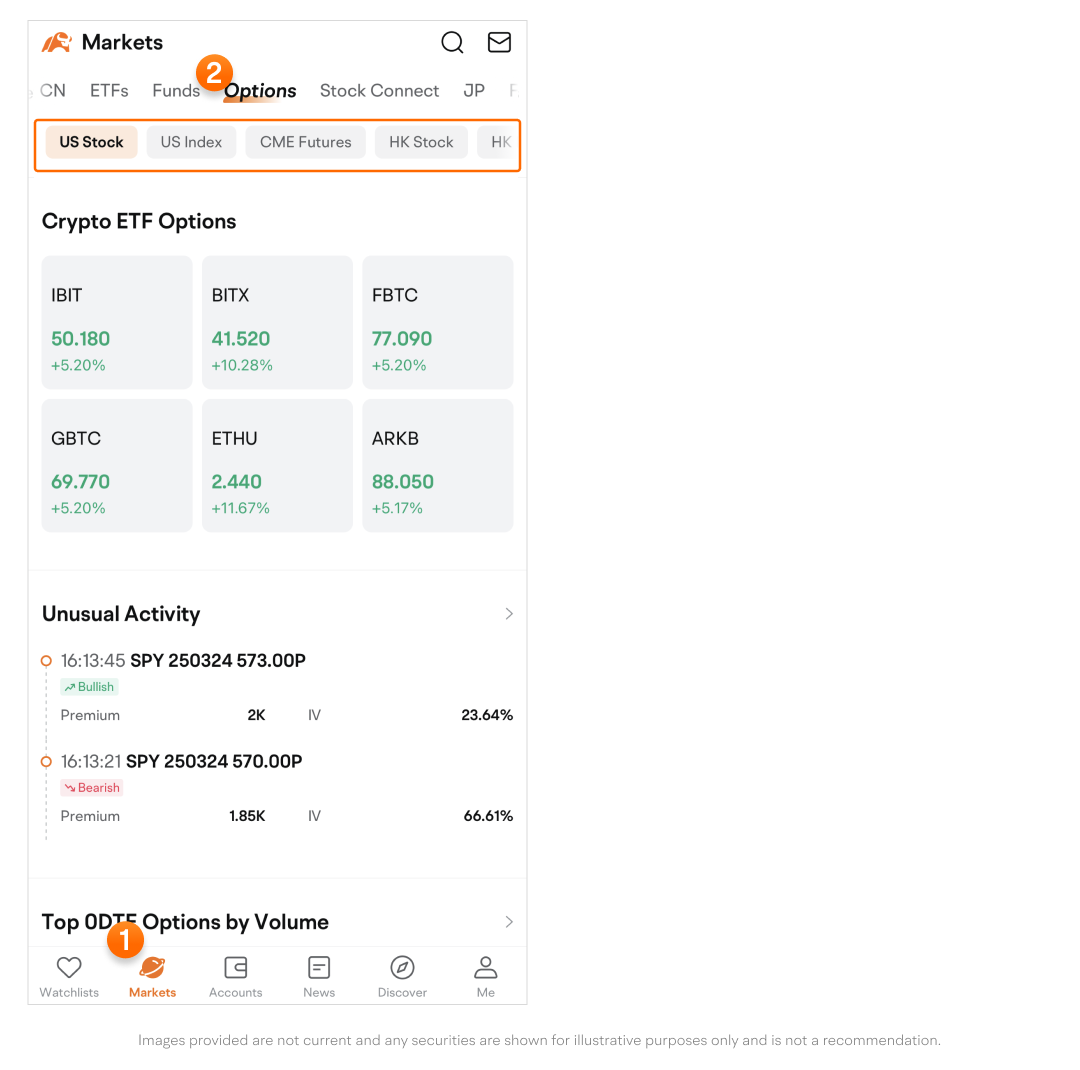Expand Unusual Activity with the chevron arrow
This screenshot has width=1080, height=1070.
(x=509, y=614)
